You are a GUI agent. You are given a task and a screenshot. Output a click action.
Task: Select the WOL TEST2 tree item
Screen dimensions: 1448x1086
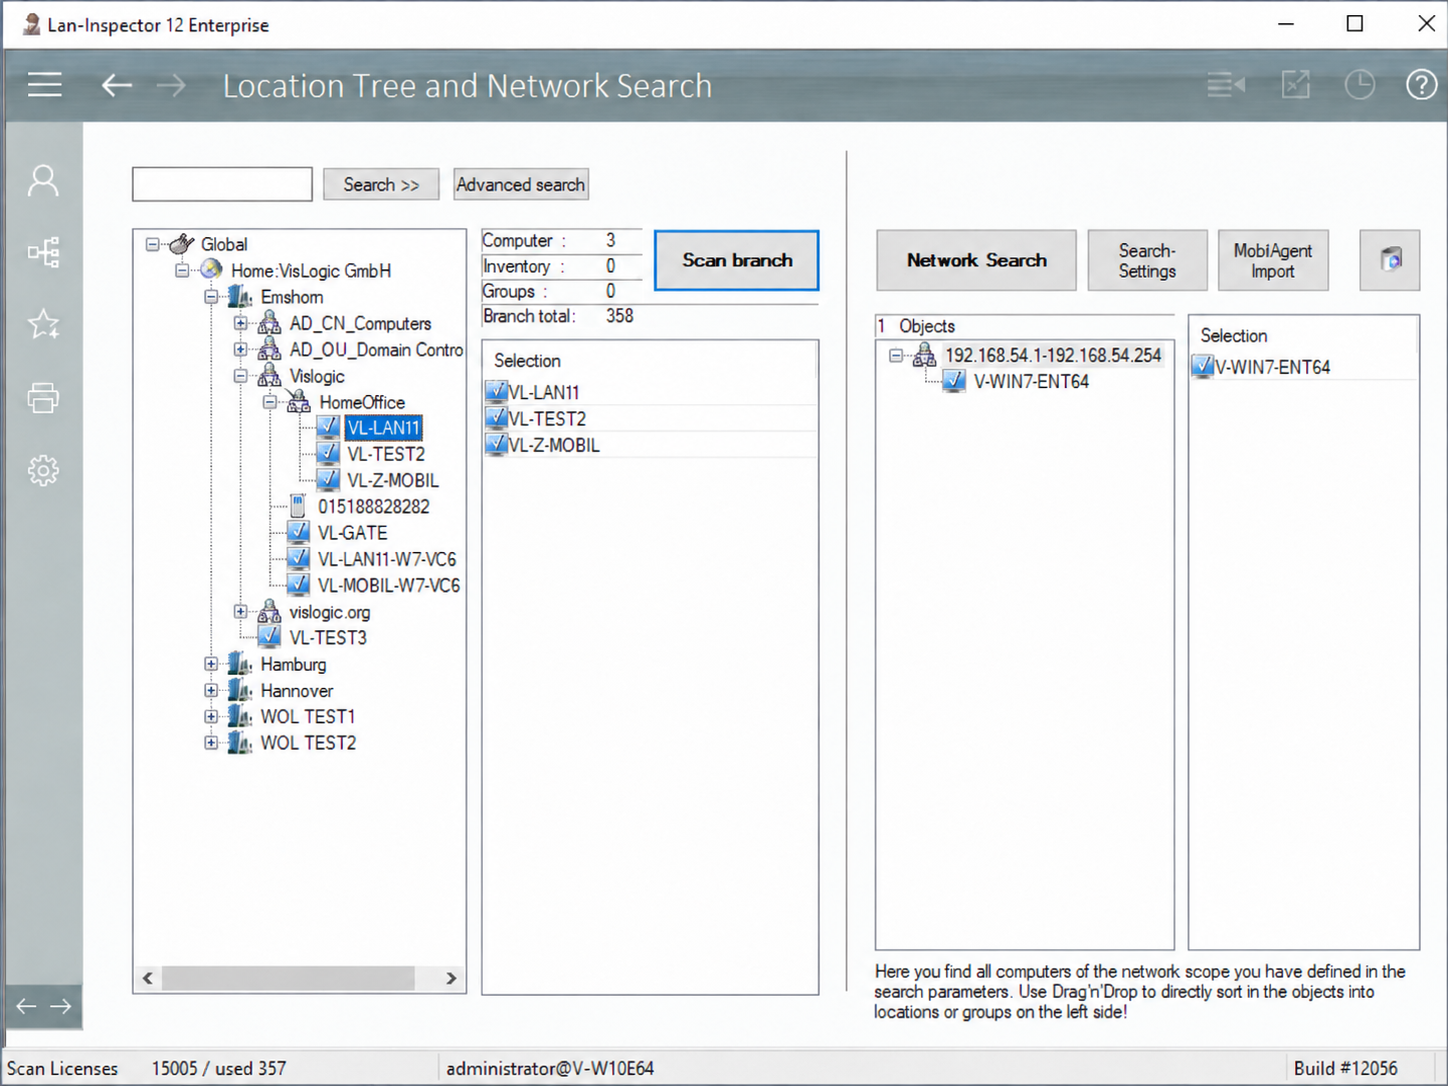308,743
